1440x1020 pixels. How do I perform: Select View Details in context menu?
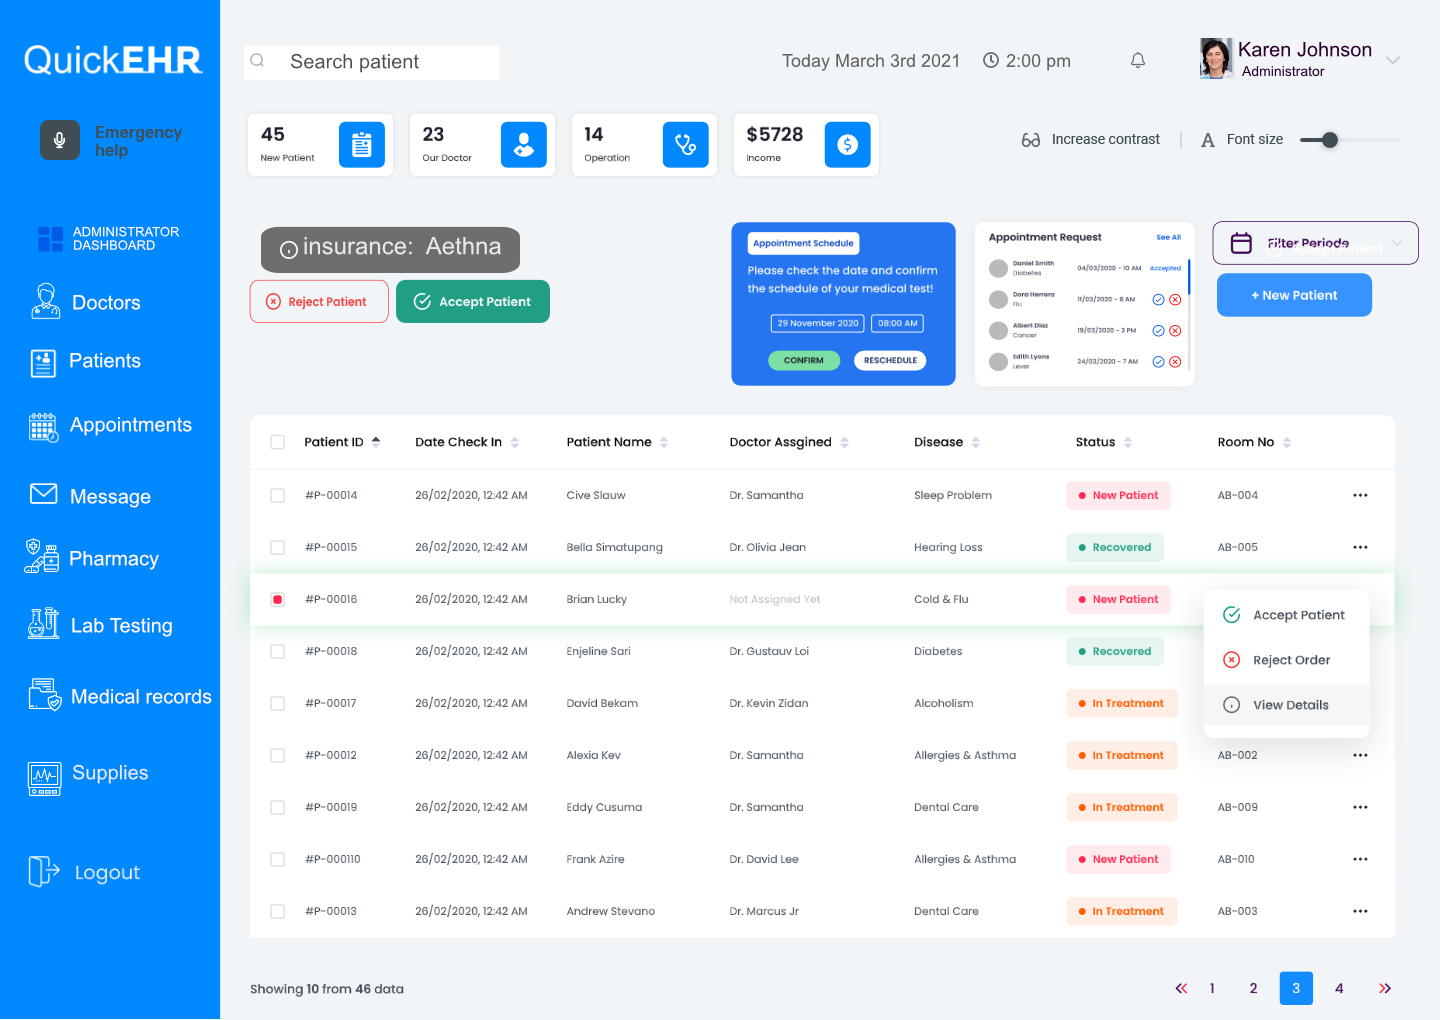click(x=1290, y=705)
